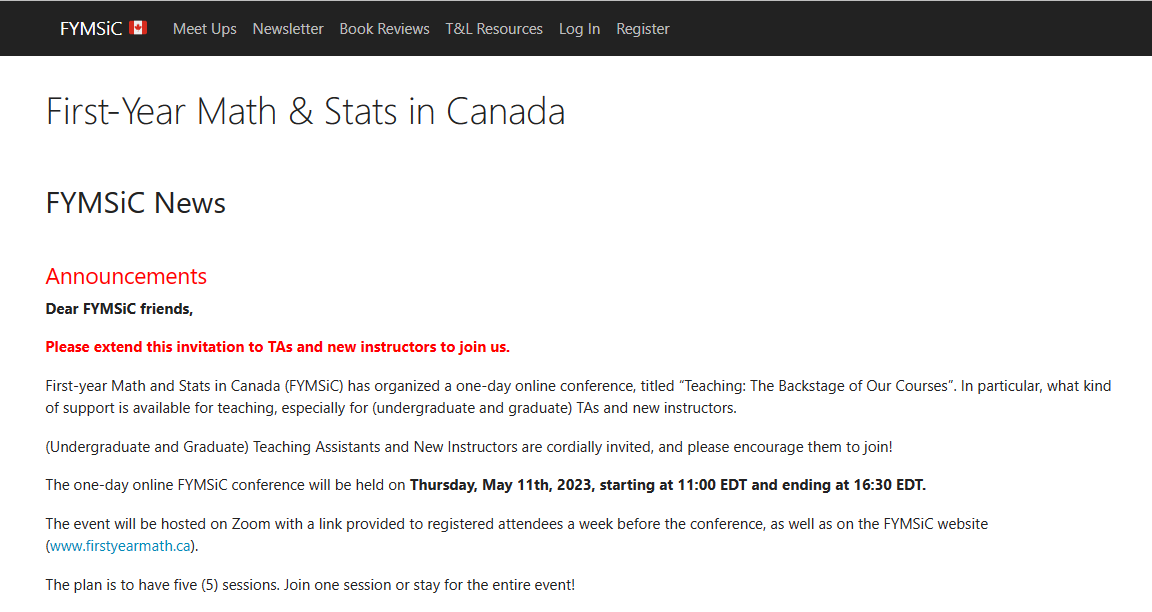
Task: Click the red Announcements heading
Action: click(x=126, y=276)
